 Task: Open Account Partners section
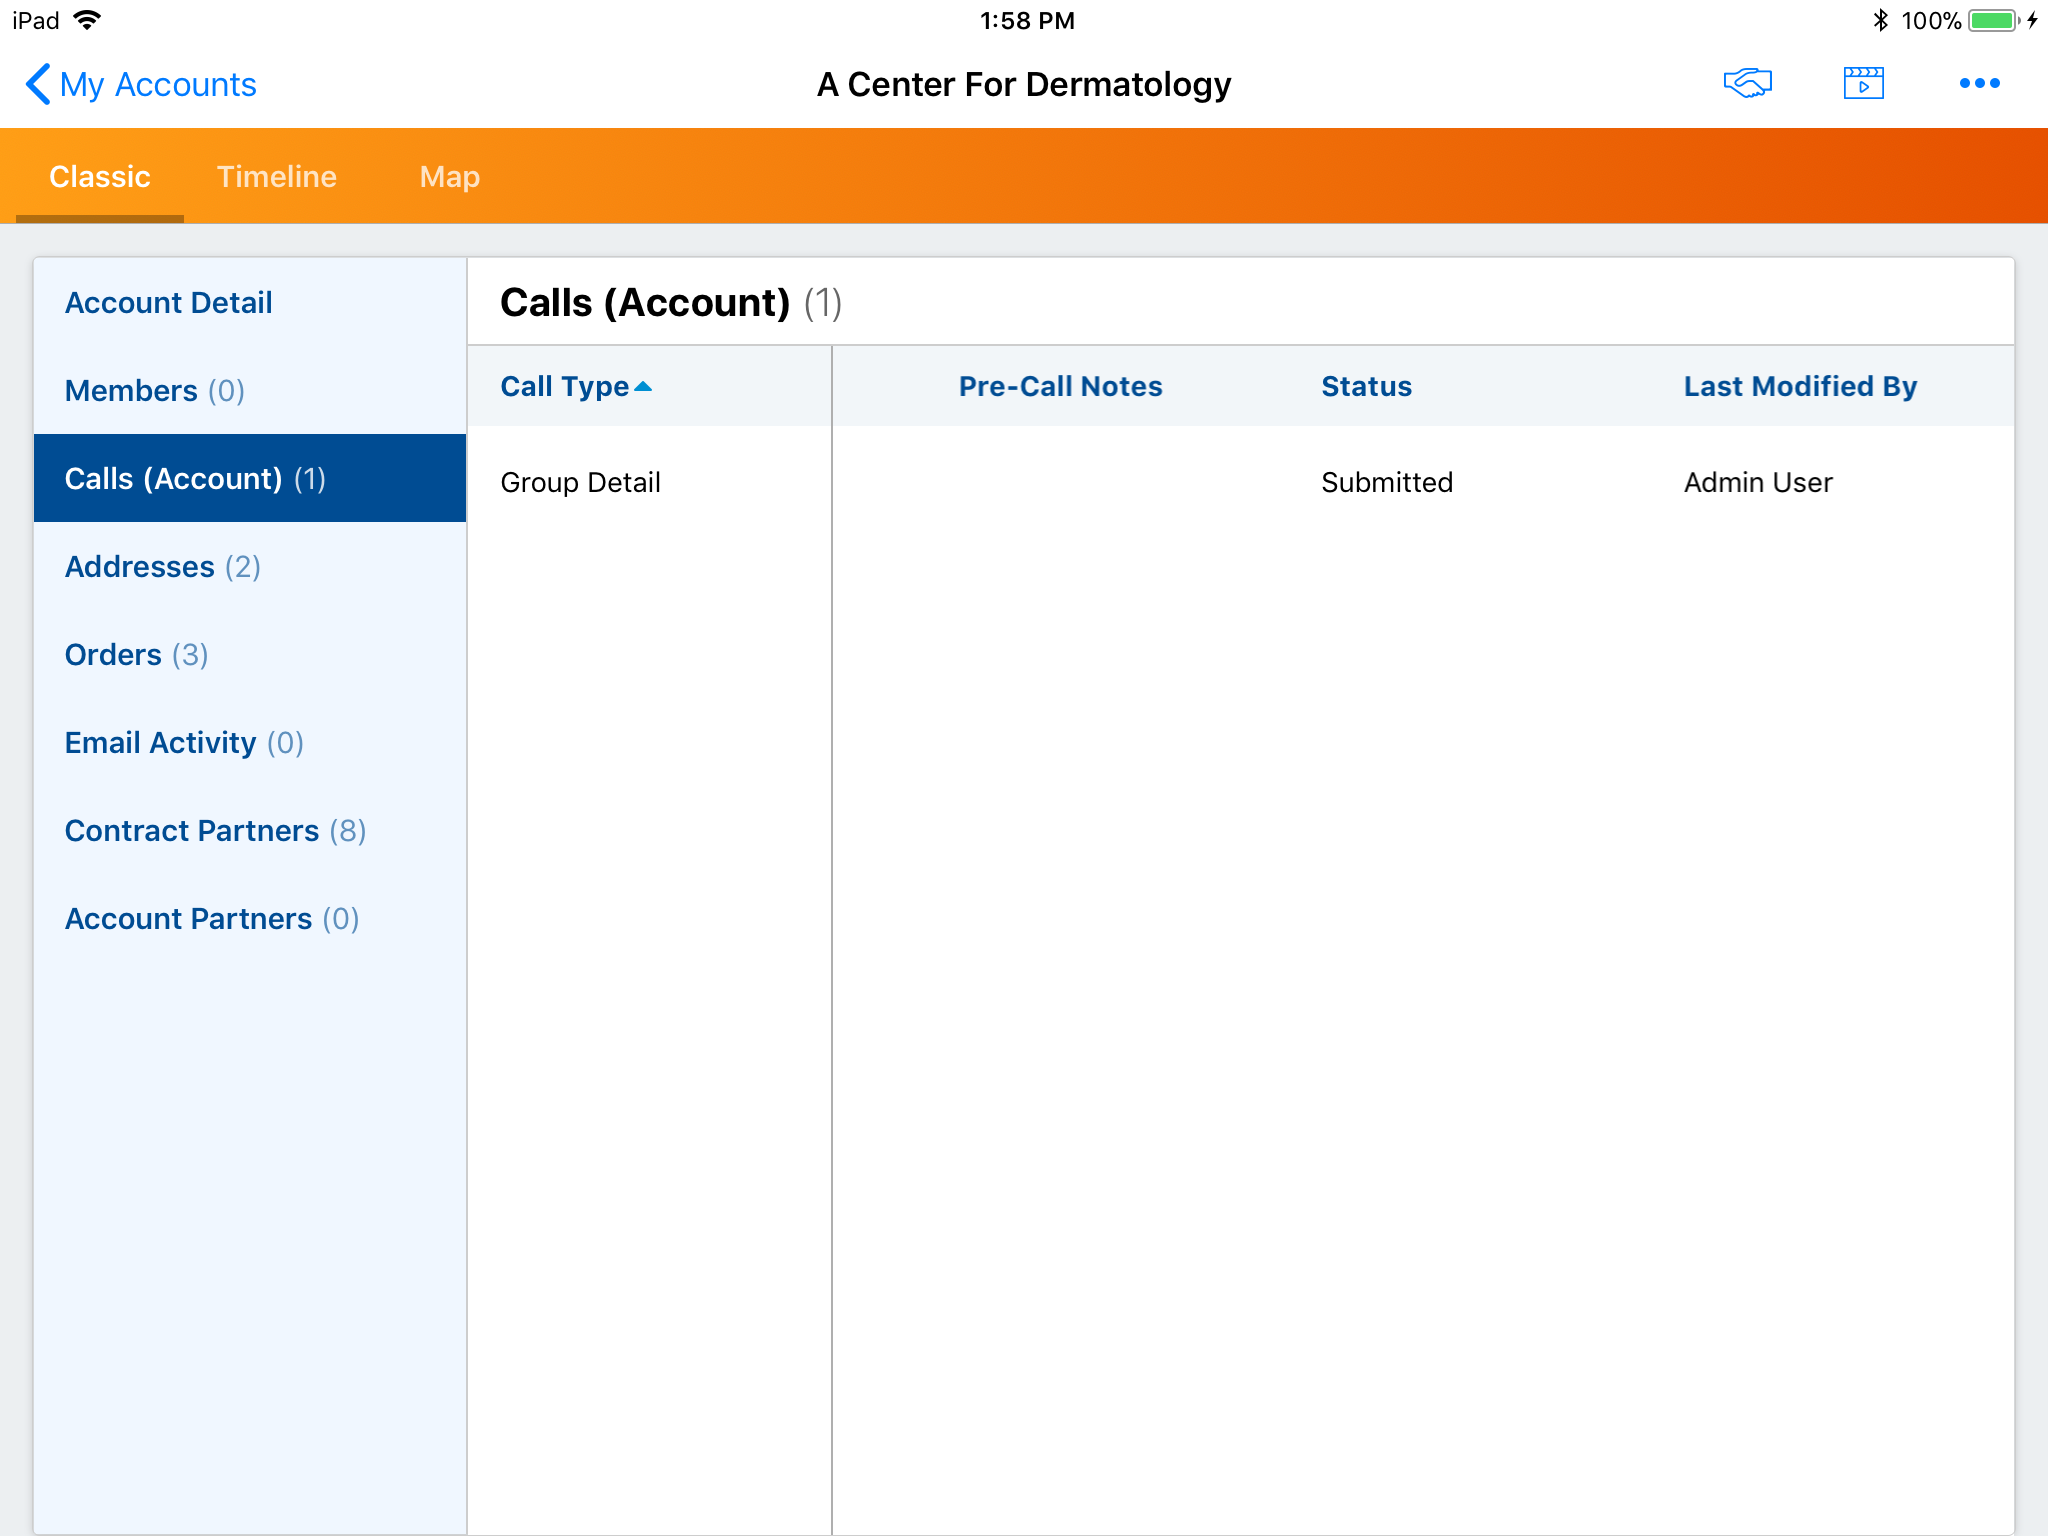coord(211,919)
